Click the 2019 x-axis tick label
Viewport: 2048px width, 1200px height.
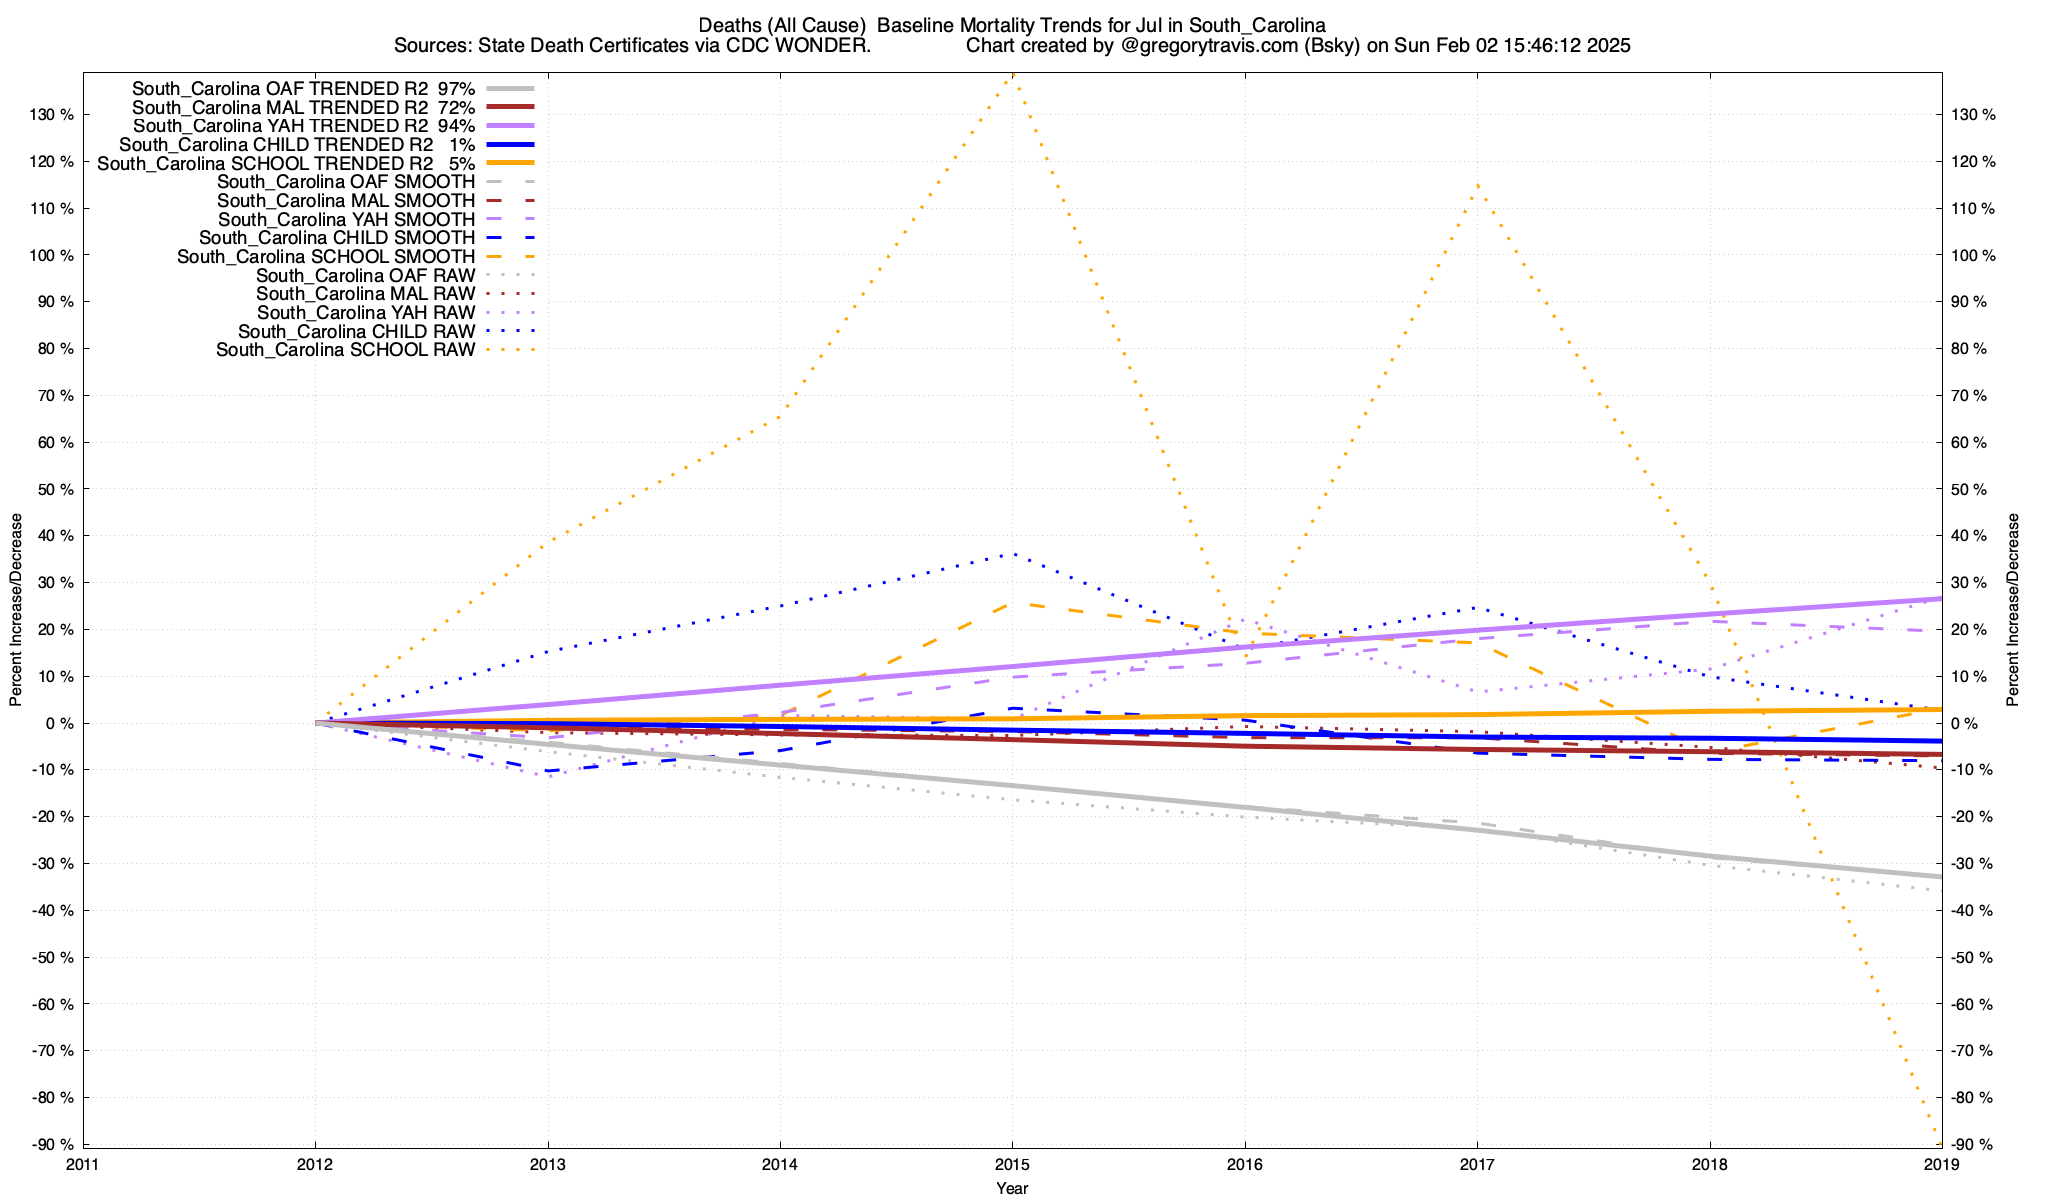(x=1941, y=1164)
